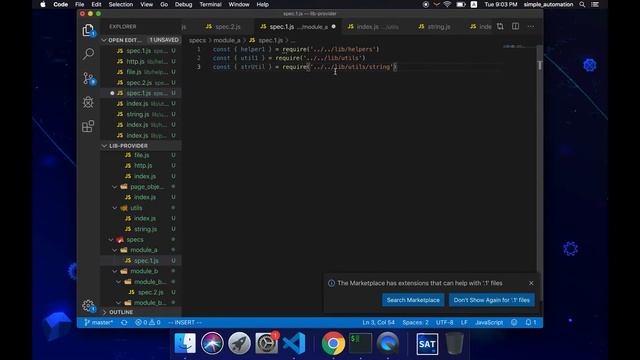Viewport: 640px width, 360px height.
Task: Open the notifications bell in status bar
Action: [x=531, y=322]
